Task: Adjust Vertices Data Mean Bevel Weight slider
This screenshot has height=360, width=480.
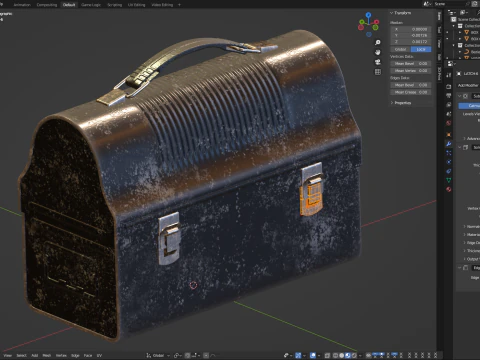Action: point(411,63)
